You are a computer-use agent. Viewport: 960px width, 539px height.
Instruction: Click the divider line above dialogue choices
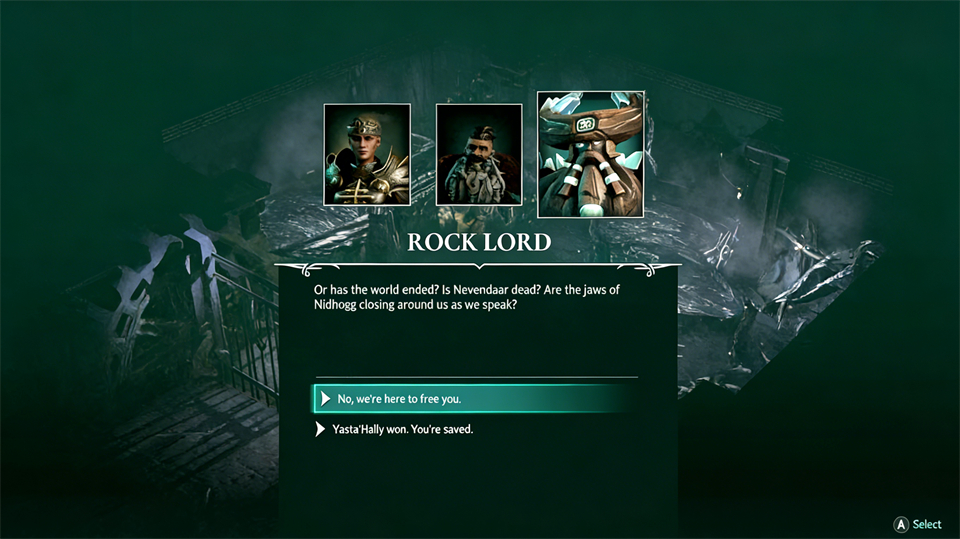pos(476,377)
